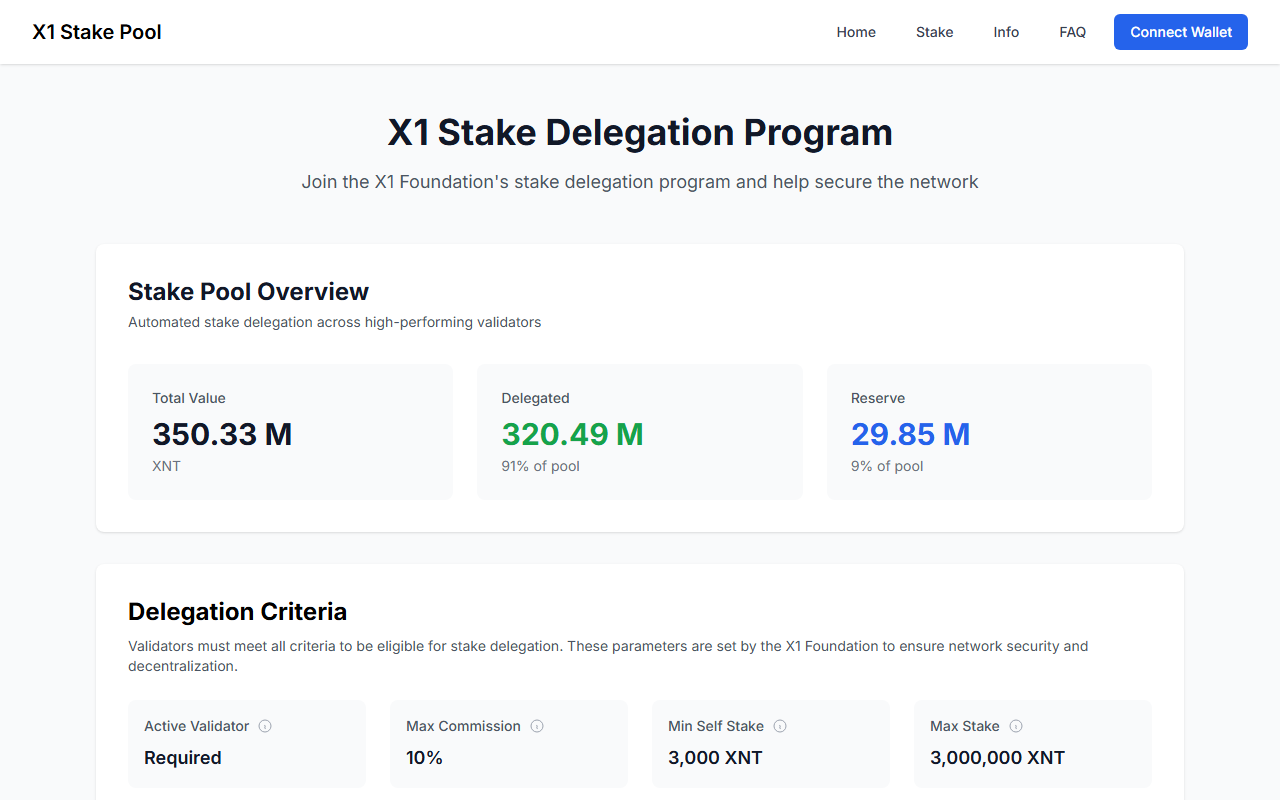Click the Max Stake label
The width and height of the screenshot is (1280, 800).
point(965,726)
